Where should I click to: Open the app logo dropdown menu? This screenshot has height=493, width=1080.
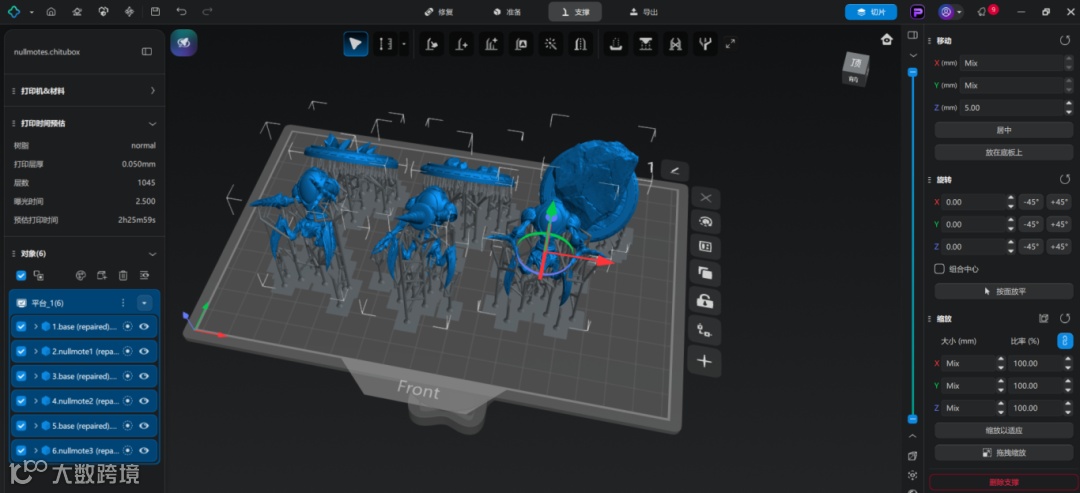(32, 12)
